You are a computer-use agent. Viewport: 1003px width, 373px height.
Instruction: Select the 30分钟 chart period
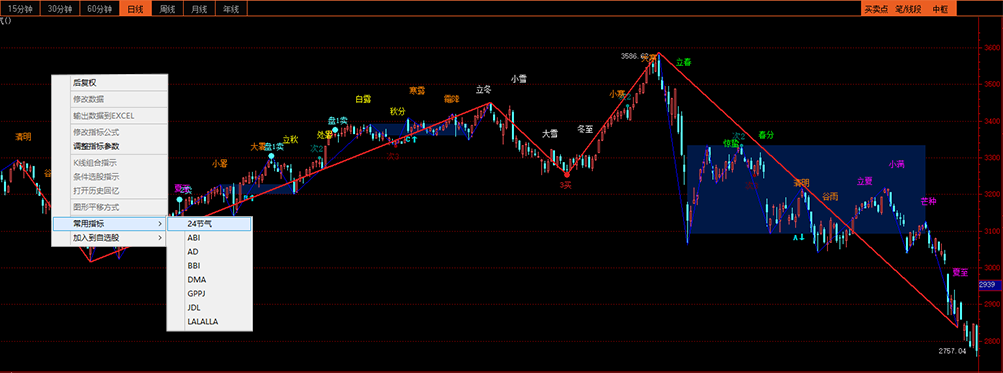[x=59, y=8]
